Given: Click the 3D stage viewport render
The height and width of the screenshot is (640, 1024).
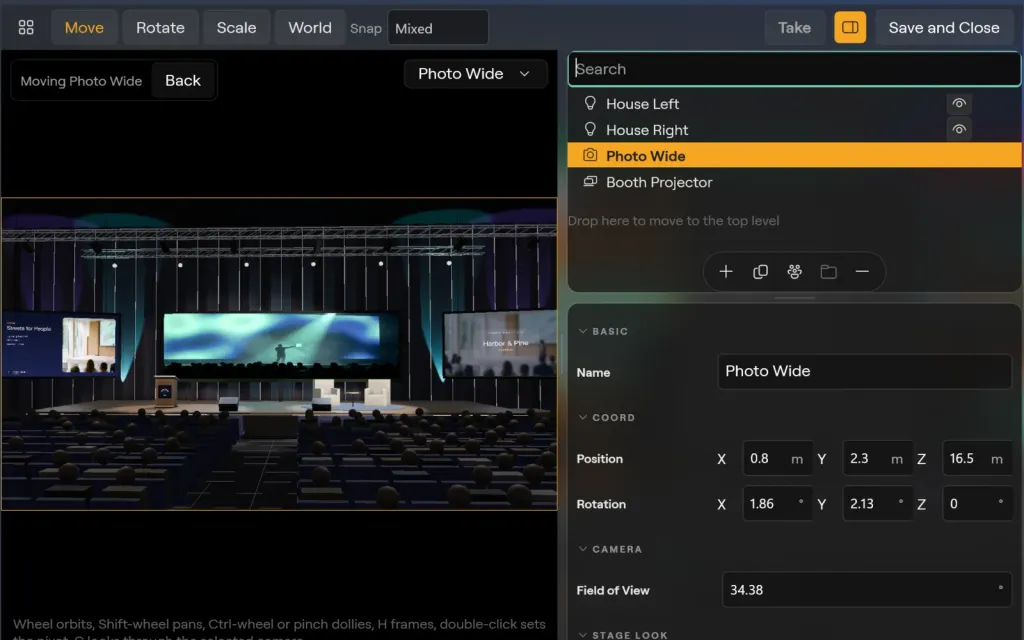Looking at the screenshot, I should point(279,353).
